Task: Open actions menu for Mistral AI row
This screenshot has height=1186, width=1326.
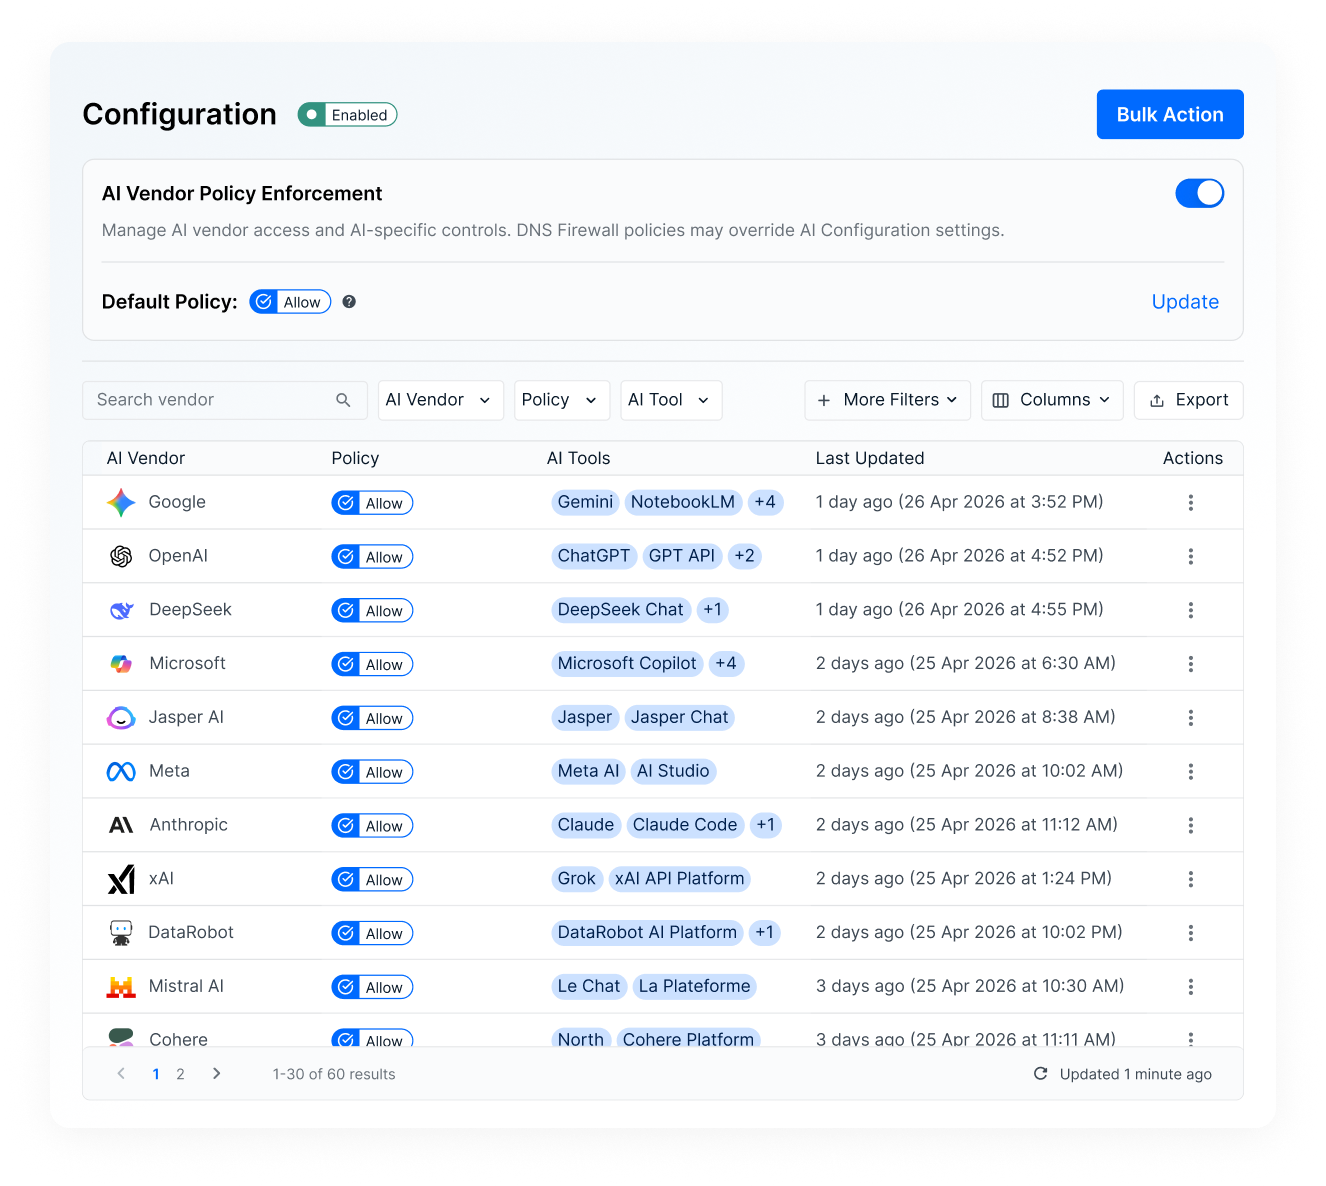Action: 1190,987
